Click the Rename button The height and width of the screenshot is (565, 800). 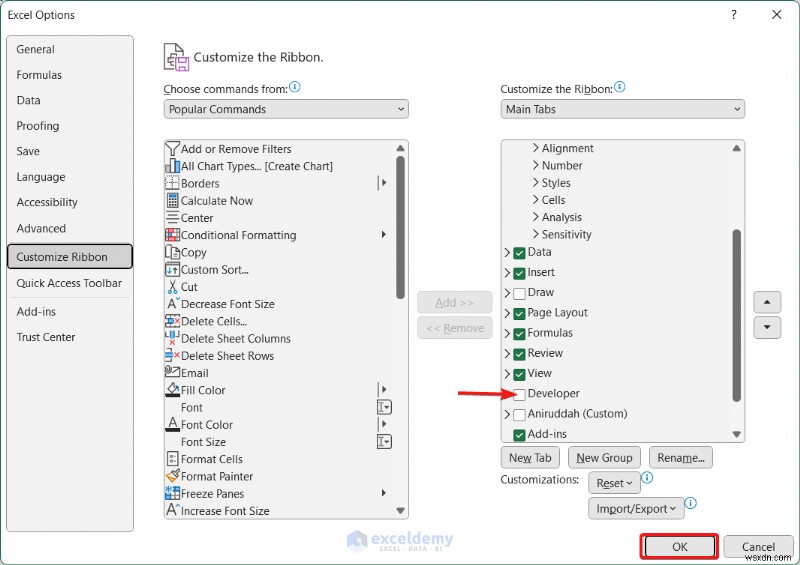pos(681,458)
